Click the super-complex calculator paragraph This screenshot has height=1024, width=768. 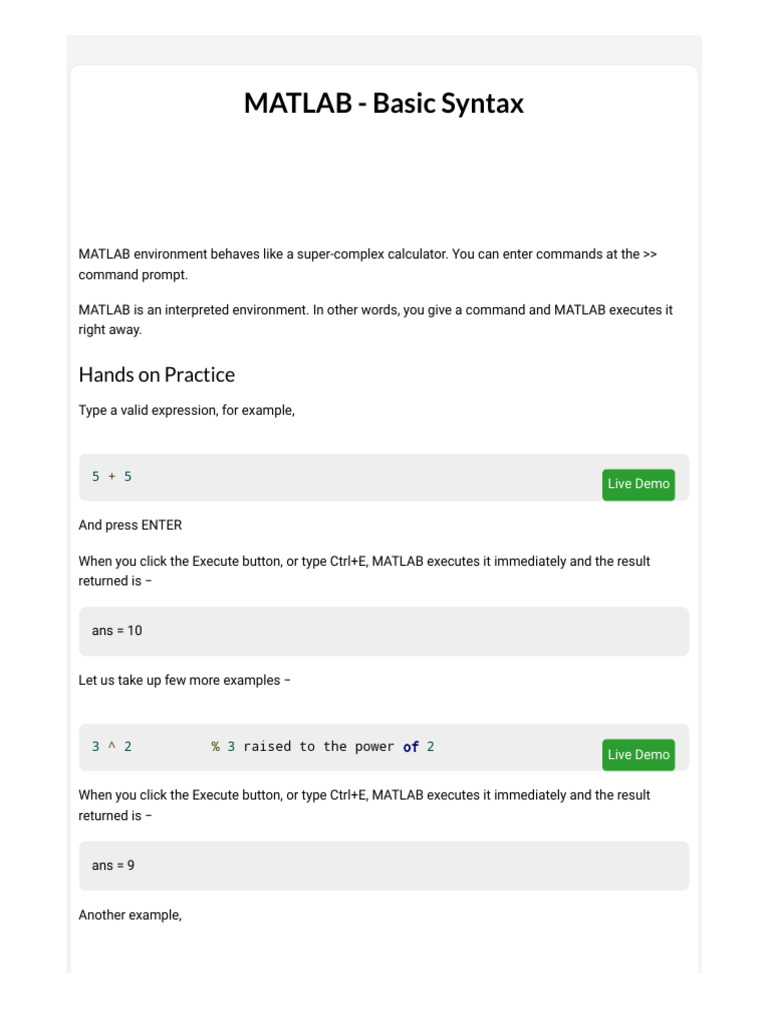360,255
